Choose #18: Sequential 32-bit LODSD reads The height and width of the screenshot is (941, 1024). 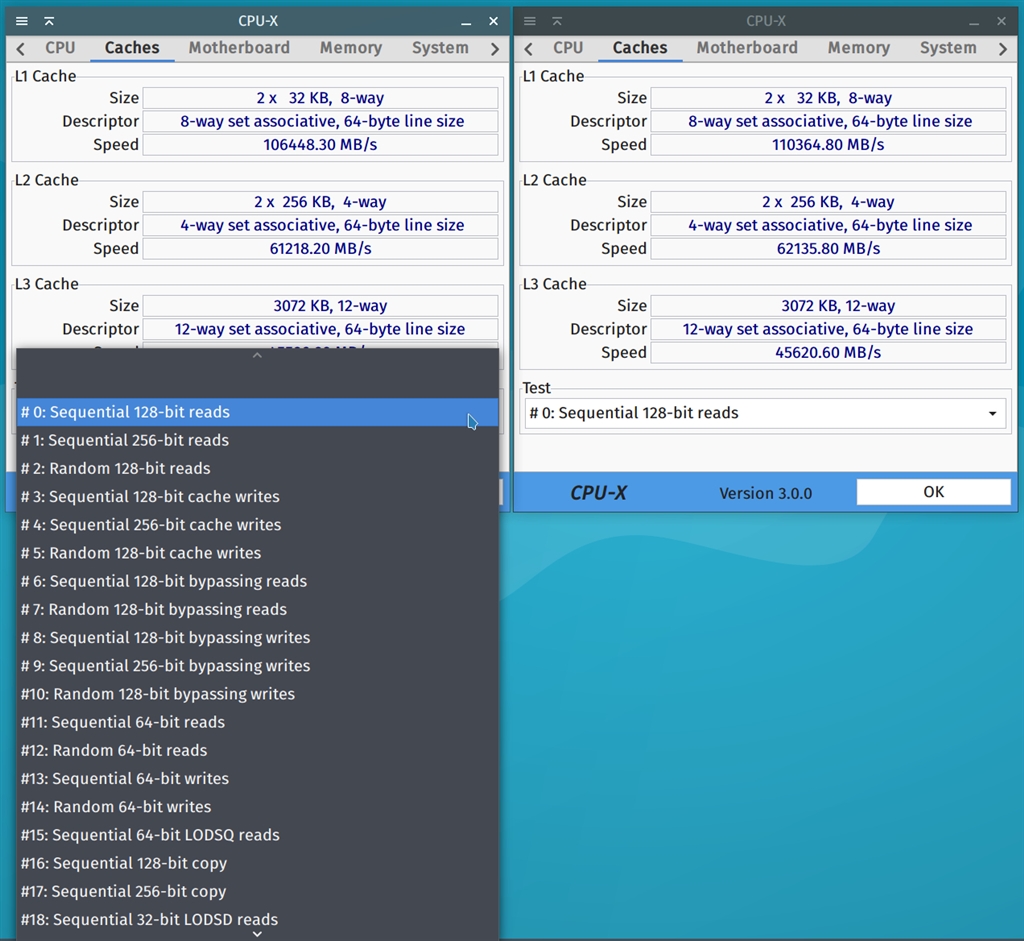(x=257, y=919)
